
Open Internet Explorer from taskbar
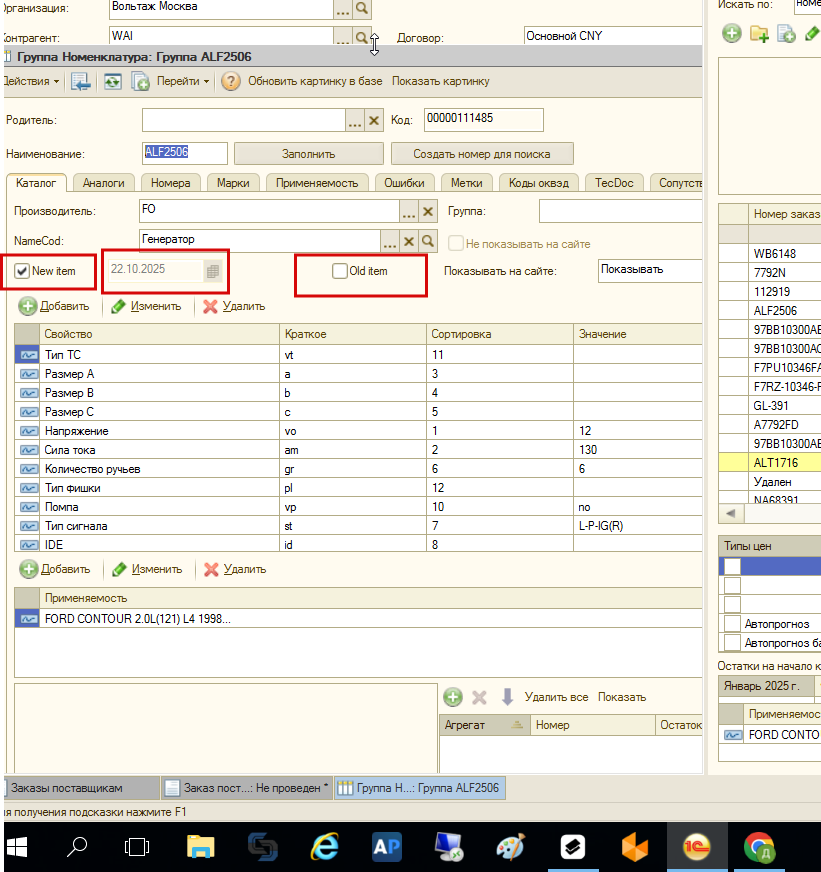click(x=324, y=848)
